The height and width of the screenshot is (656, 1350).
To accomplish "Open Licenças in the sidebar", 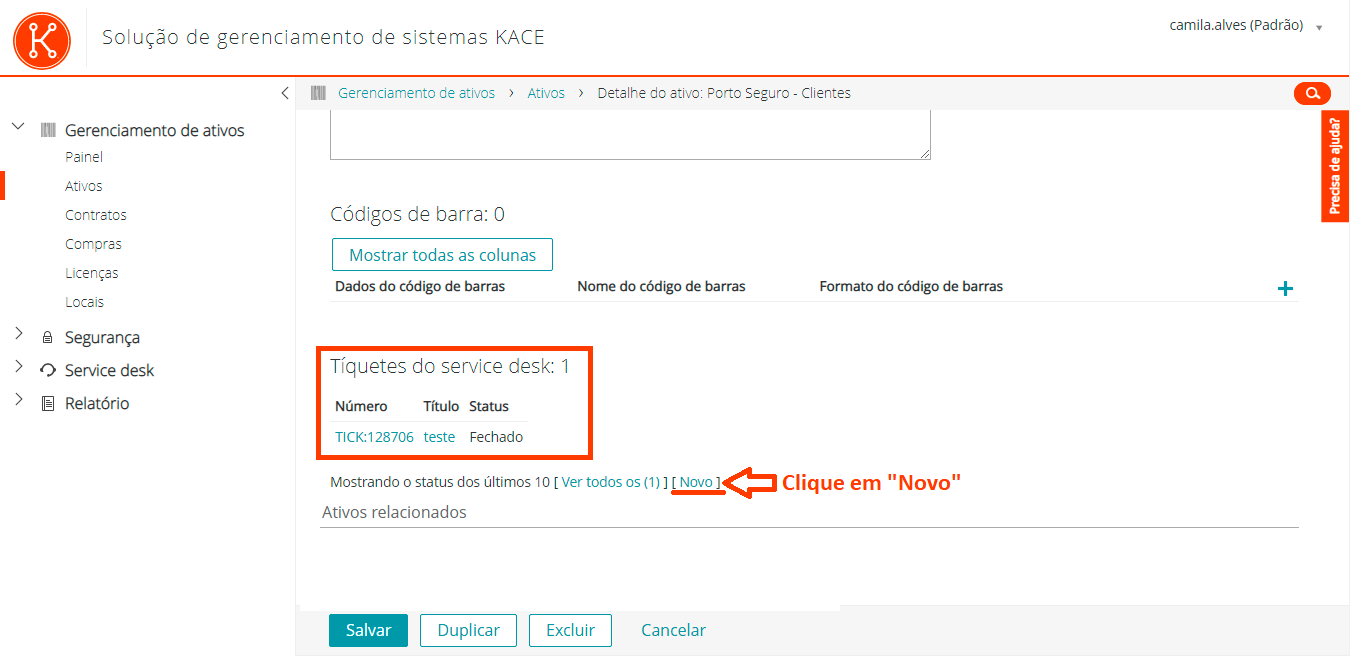I will pyautogui.click(x=92, y=273).
